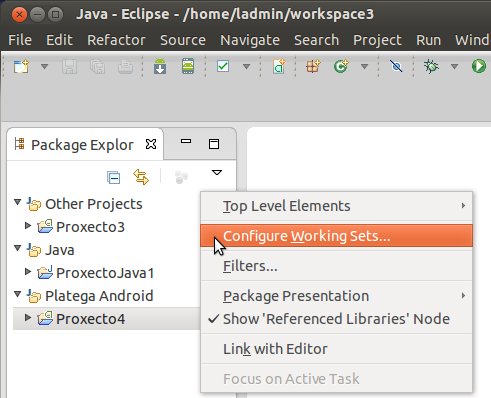Click the green Run button icon
The image size is (491, 398).
tap(479, 66)
